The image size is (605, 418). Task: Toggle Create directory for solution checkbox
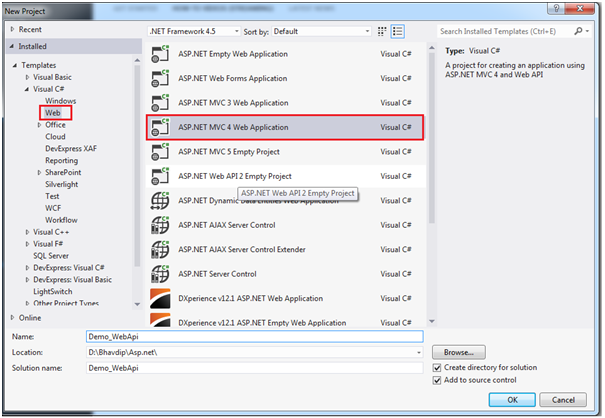(x=437, y=367)
